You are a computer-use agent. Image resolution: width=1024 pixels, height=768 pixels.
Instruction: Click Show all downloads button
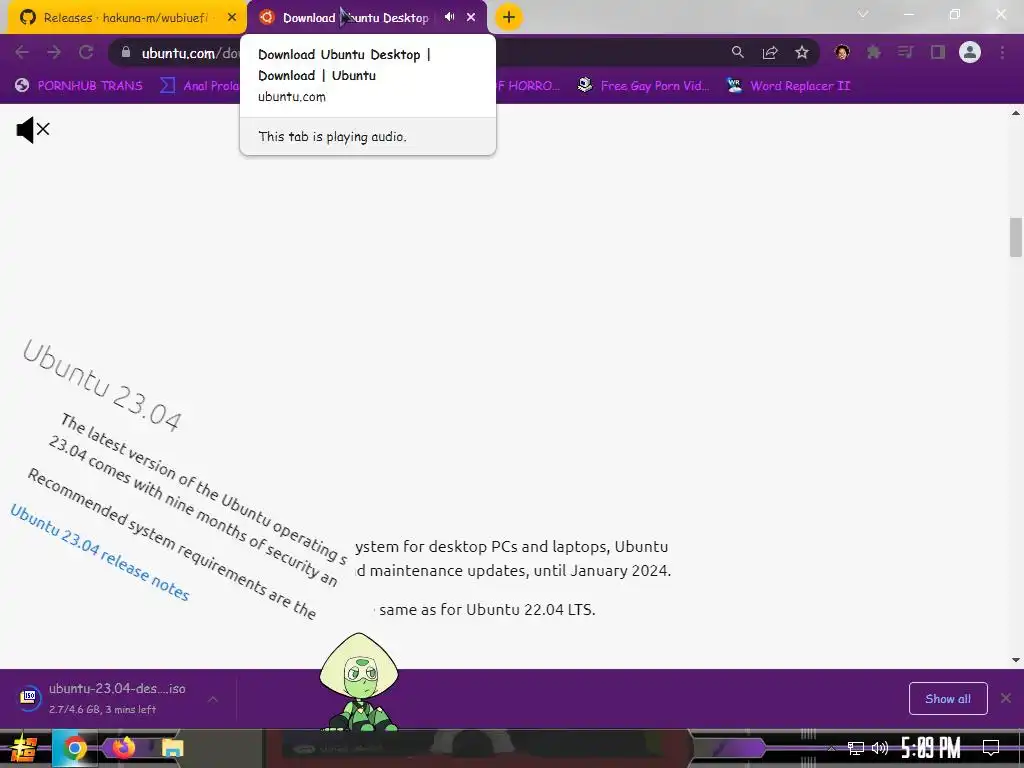(948, 699)
